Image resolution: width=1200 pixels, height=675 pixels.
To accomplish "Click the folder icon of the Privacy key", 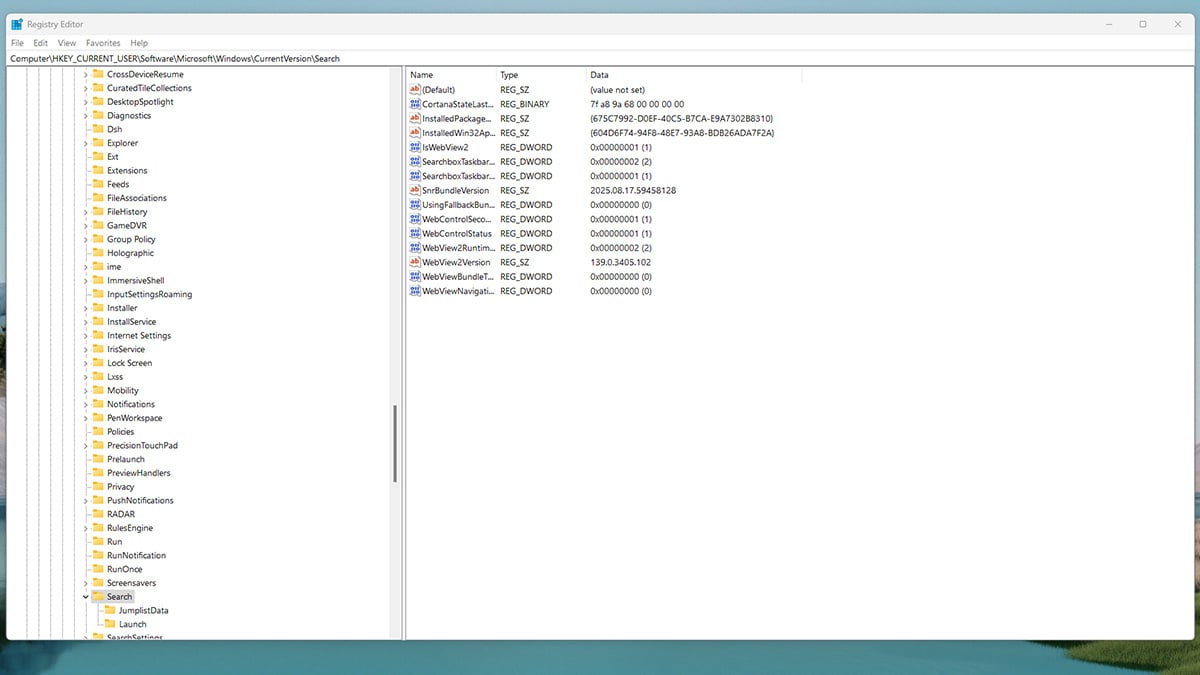I will pos(98,487).
